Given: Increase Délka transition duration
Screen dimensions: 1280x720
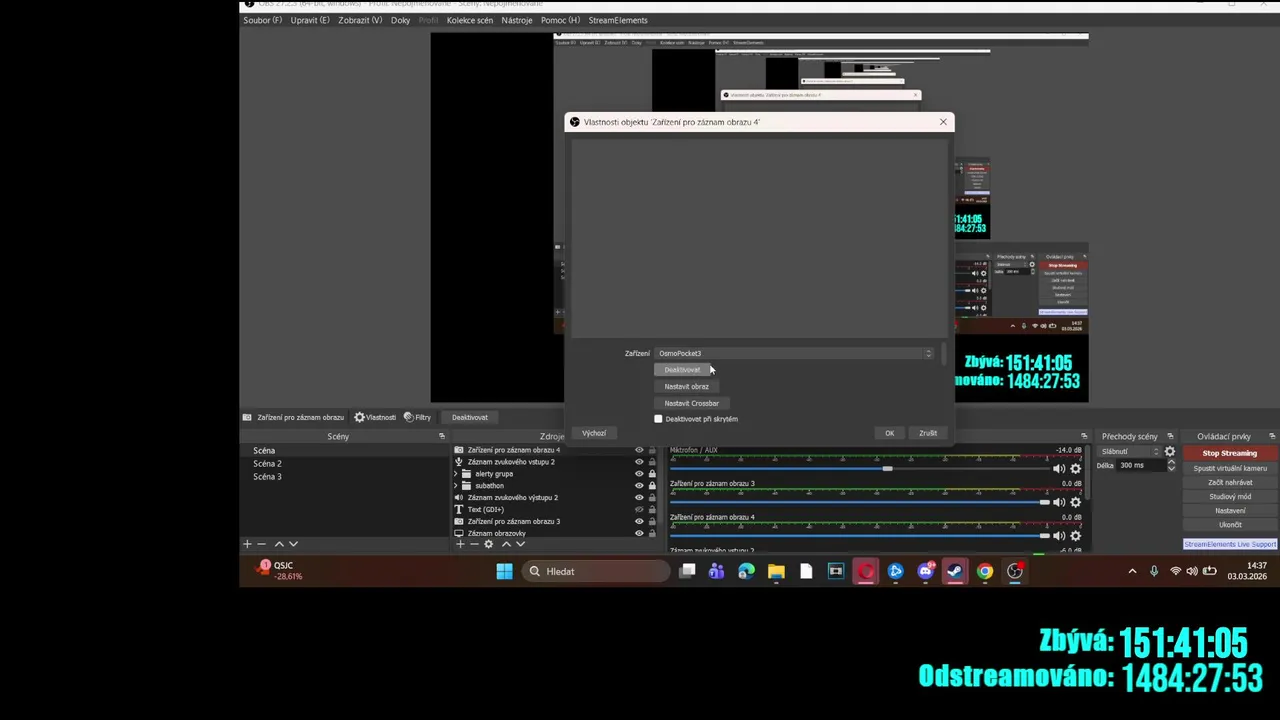Looking at the screenshot, I should pyautogui.click(x=1171, y=462).
